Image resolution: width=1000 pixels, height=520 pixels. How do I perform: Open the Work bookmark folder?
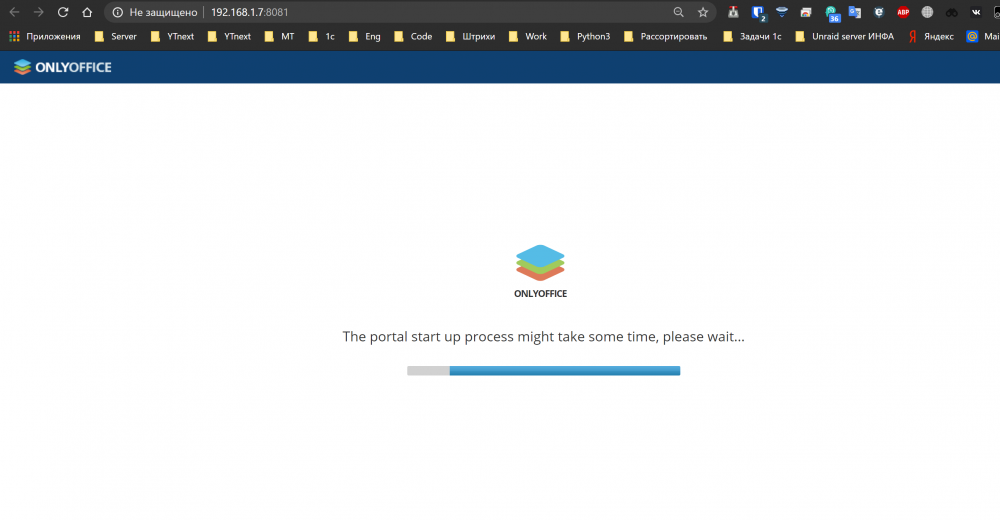click(527, 36)
